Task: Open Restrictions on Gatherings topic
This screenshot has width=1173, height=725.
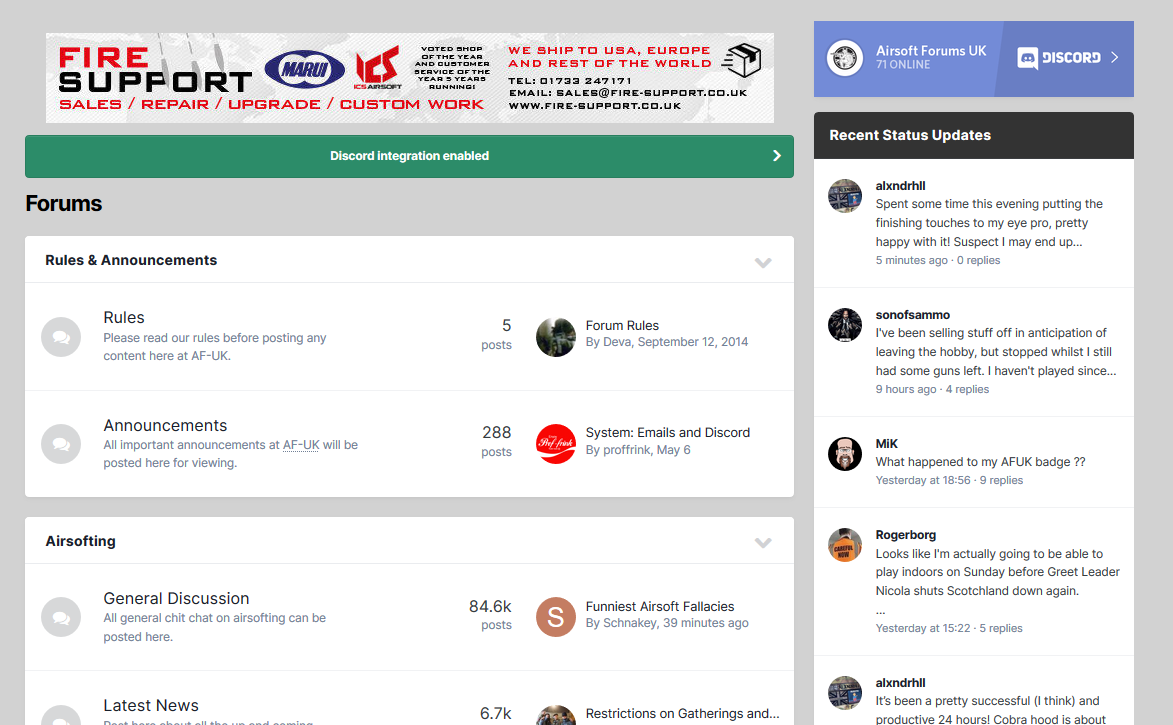Action: [682, 714]
